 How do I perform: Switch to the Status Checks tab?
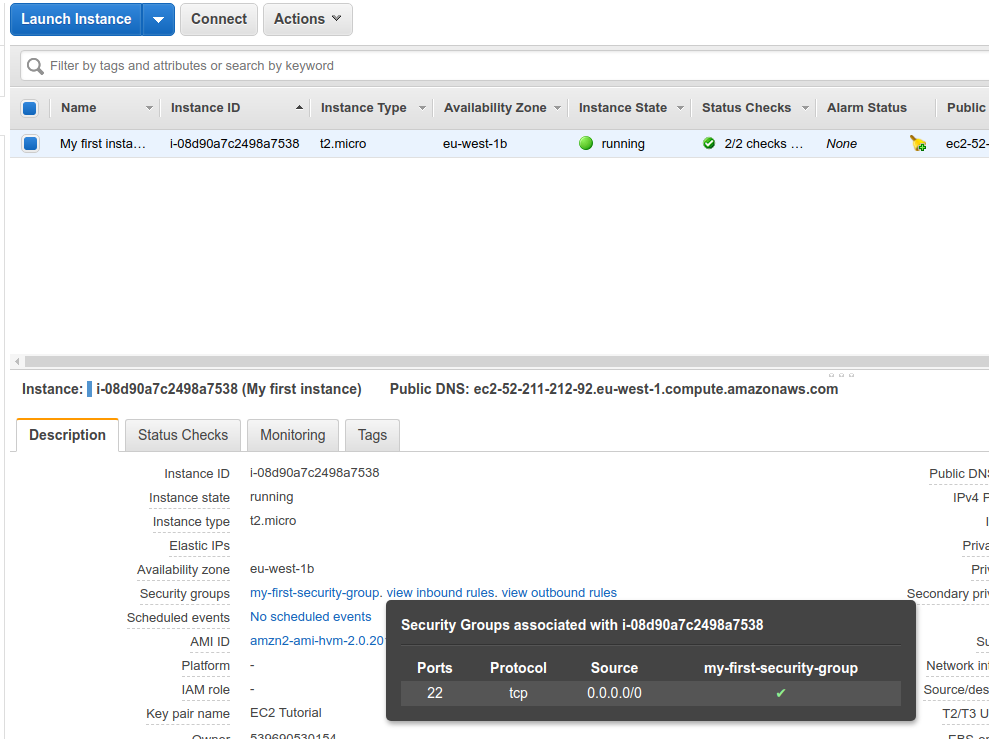[x=183, y=435]
